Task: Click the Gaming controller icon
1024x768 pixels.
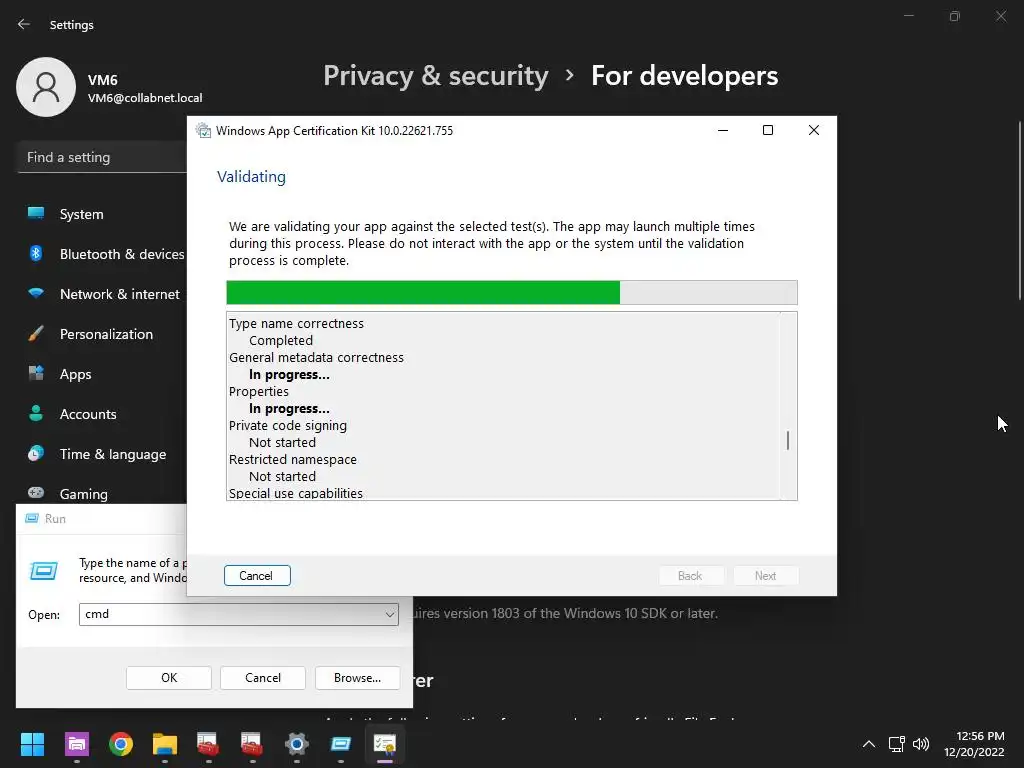Action: point(36,492)
